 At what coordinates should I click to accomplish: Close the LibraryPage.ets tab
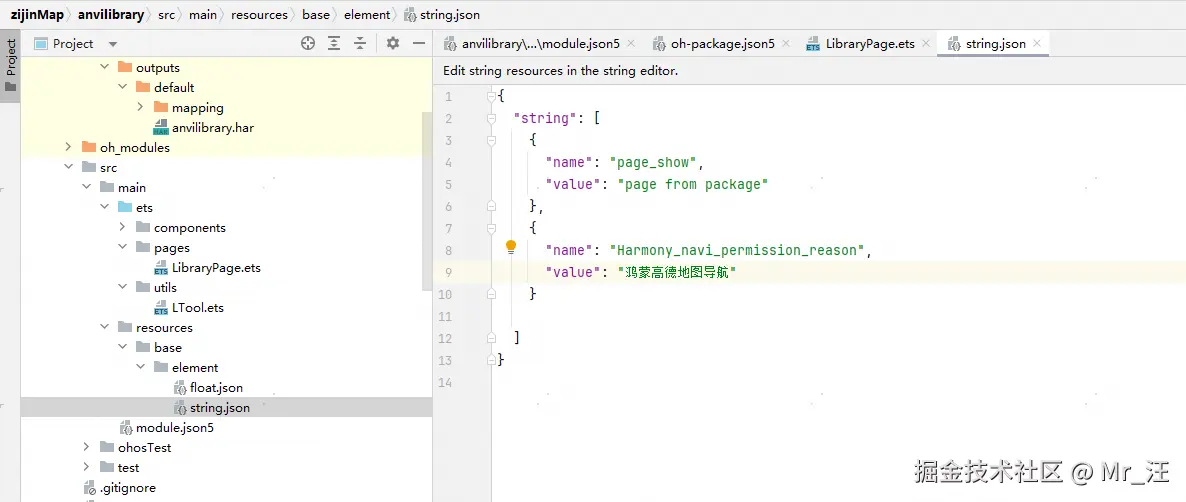pos(926,43)
